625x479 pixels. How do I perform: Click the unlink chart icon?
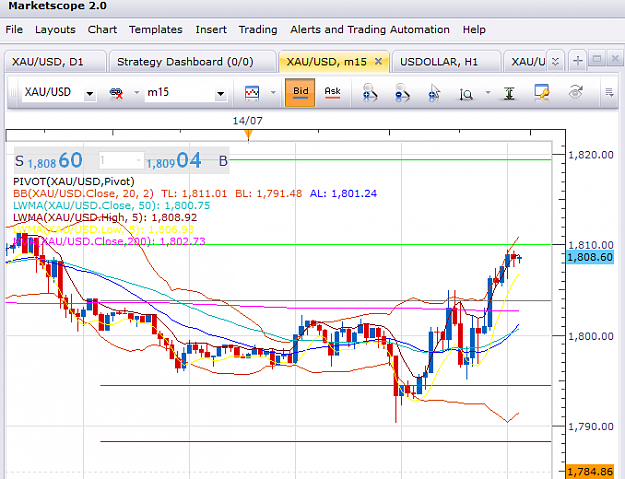tap(116, 93)
